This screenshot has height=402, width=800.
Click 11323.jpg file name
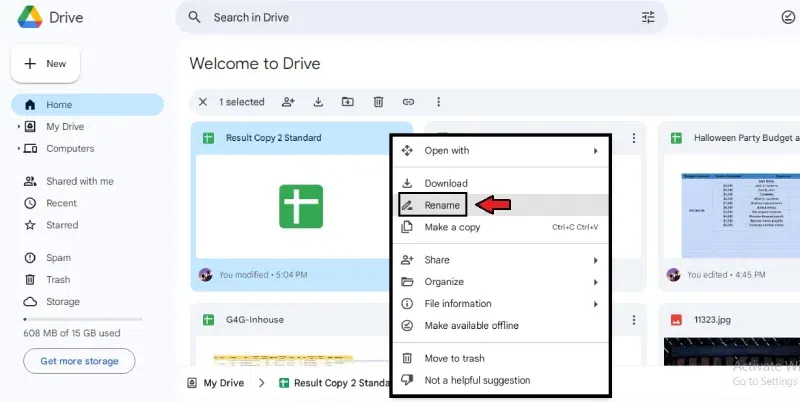712,320
